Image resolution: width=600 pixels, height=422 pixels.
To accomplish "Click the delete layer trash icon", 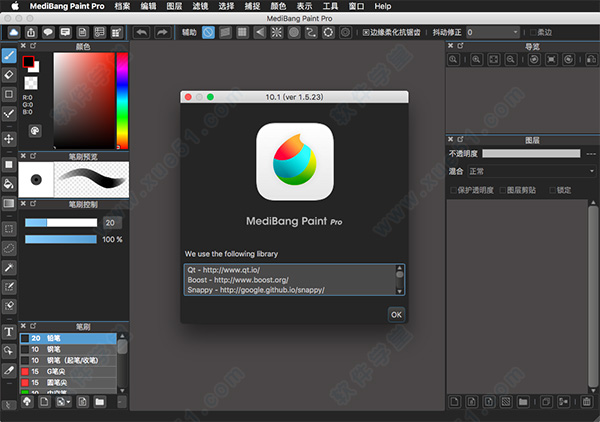I will coord(586,401).
